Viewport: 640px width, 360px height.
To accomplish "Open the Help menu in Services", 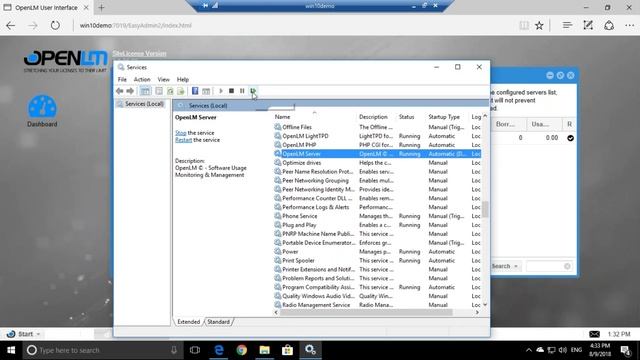I will point(183,79).
